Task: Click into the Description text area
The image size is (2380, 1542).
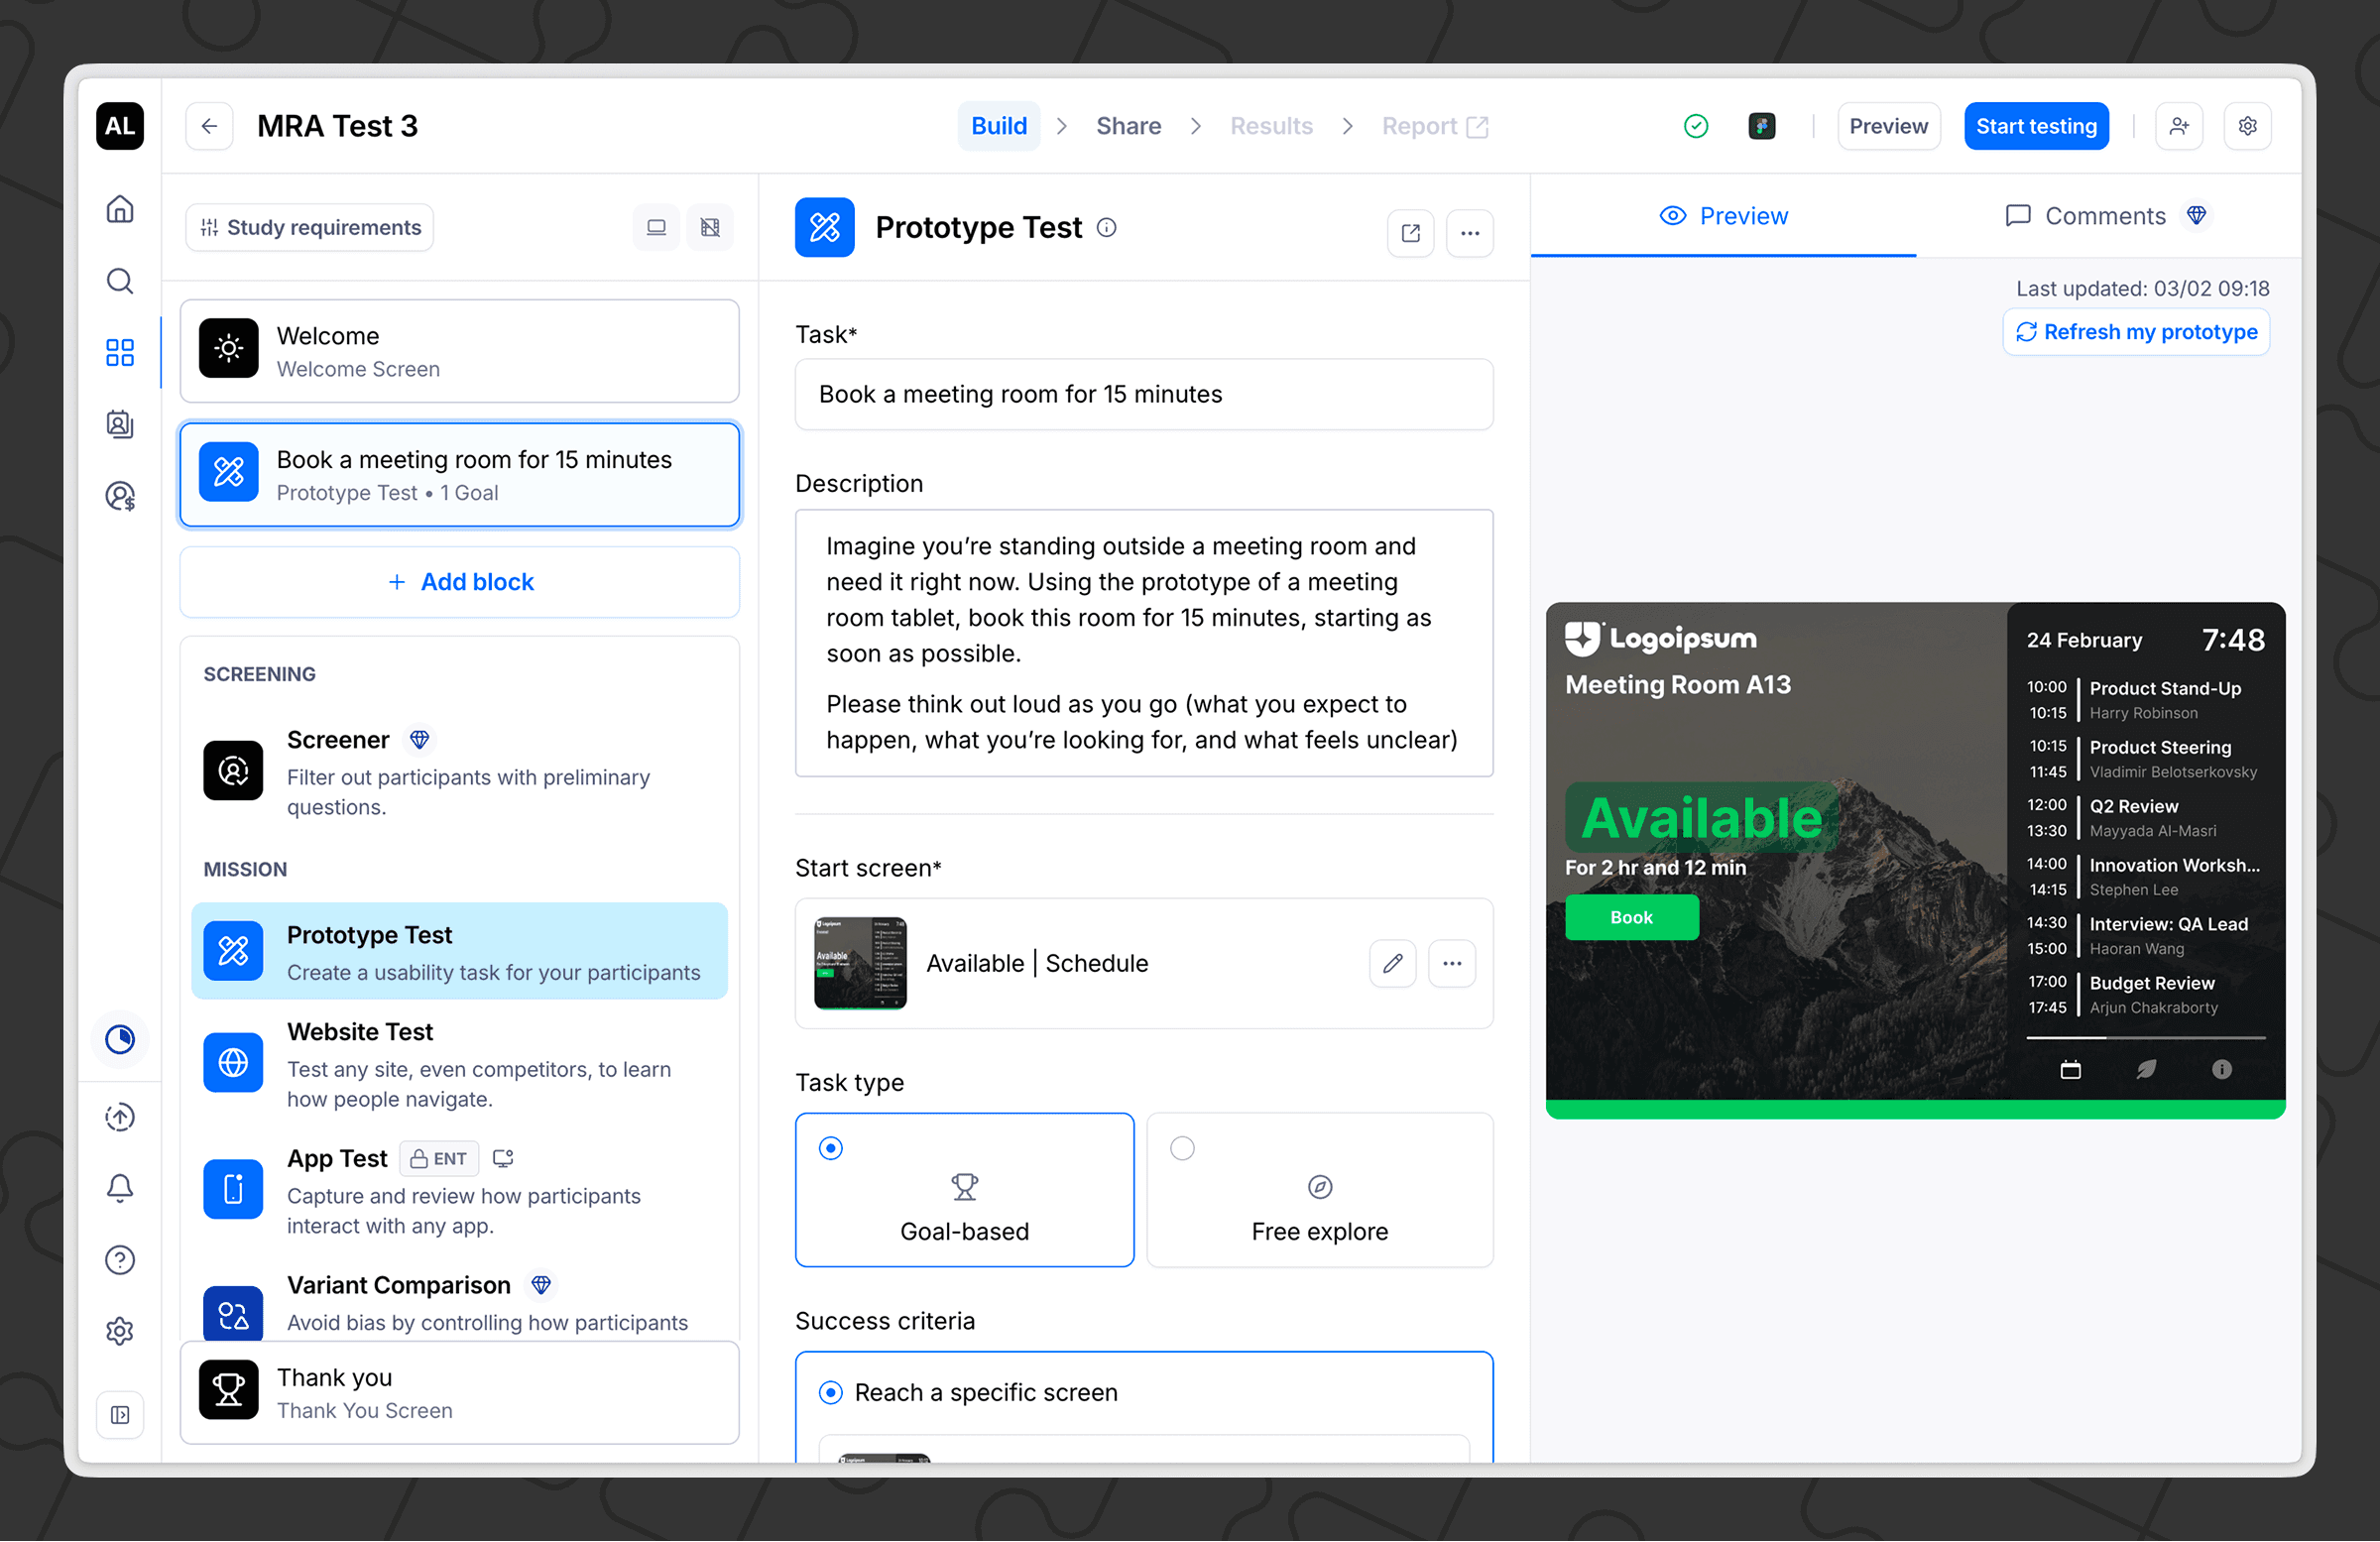Action: pyautogui.click(x=1144, y=643)
